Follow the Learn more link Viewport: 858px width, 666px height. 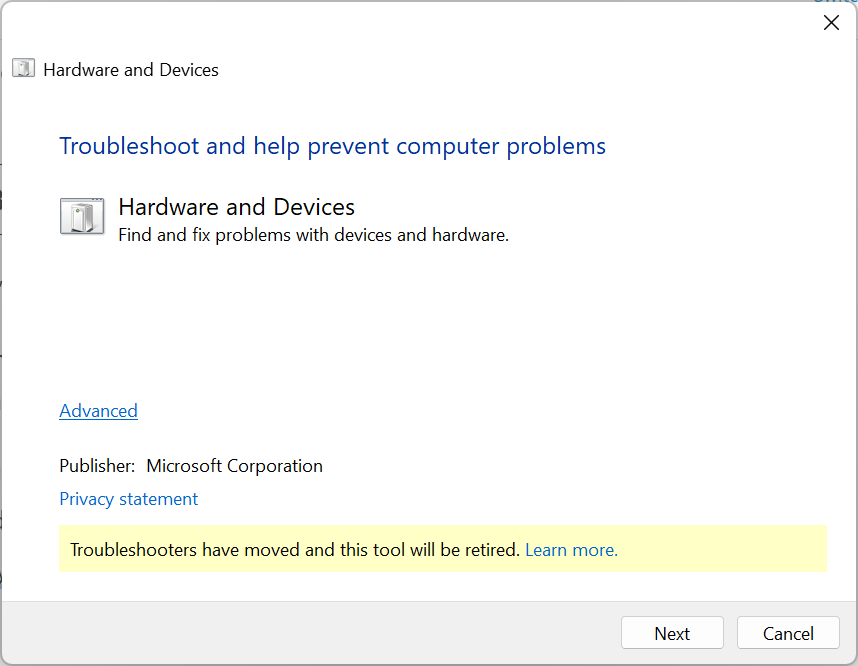571,550
